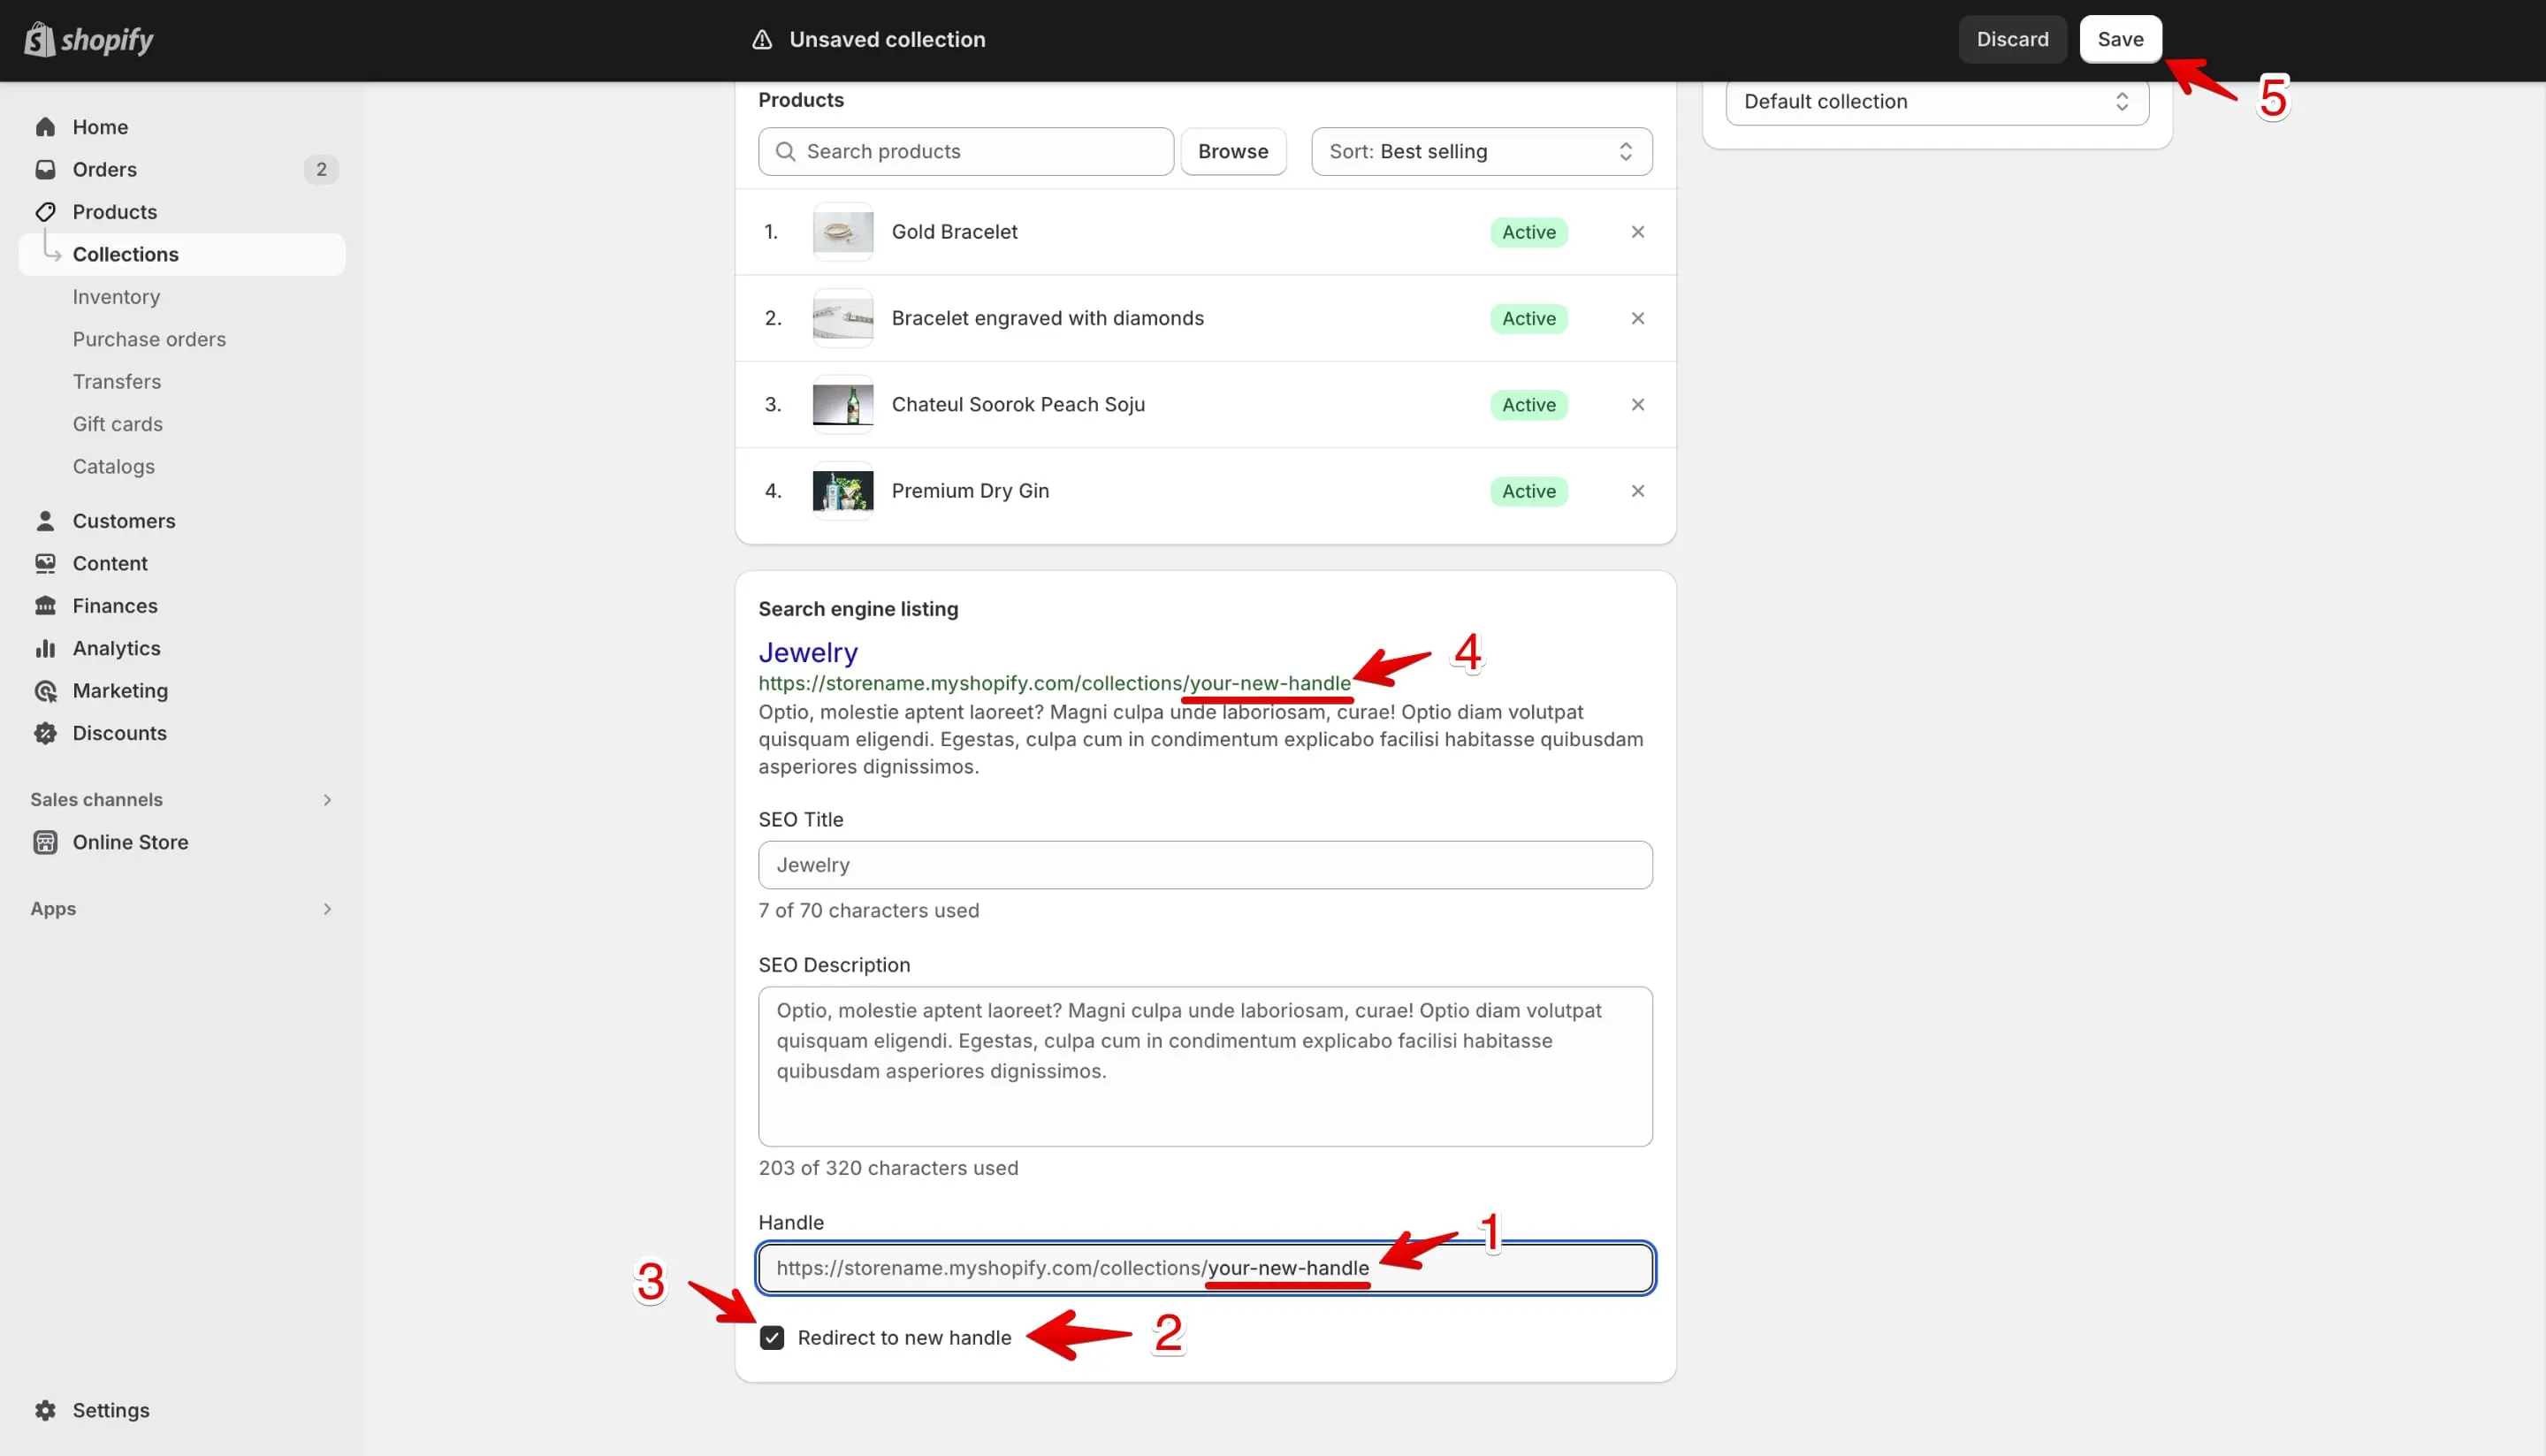Click the Gold Bracelet product name

954,232
